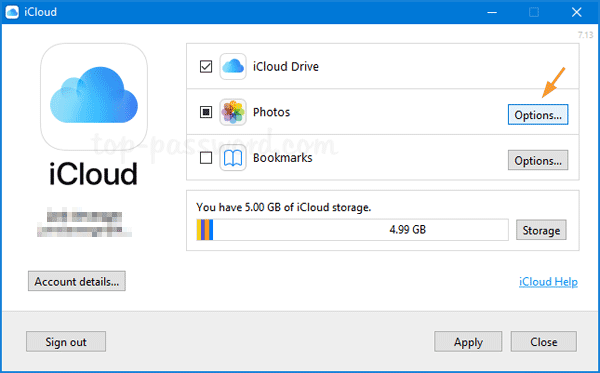Follow the iCloud Help link

pos(548,282)
